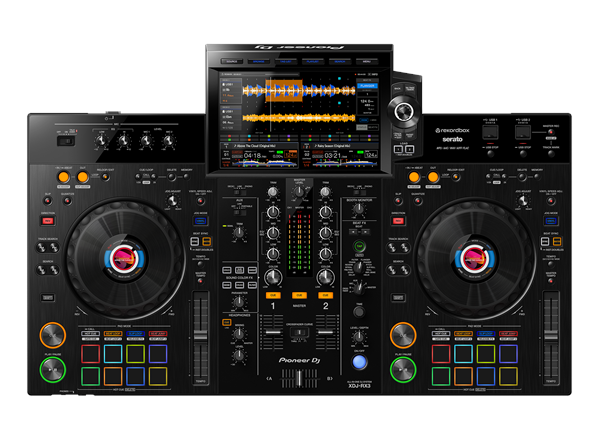Toggle right deck DIRECTION REV button
600x440 pixels.
tap(398, 221)
